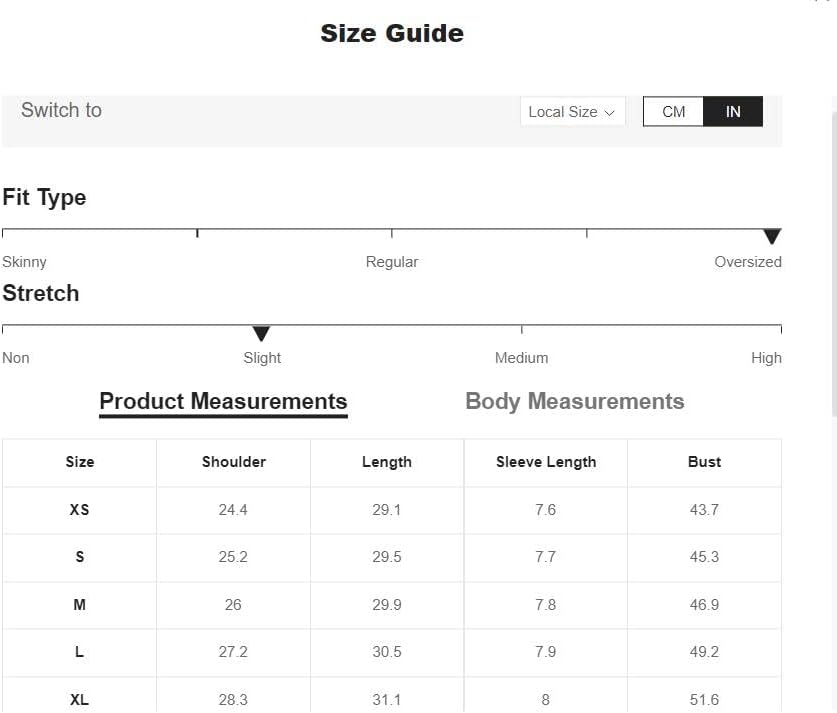
Task: Click the Medium stretch label
Action: [x=522, y=358]
